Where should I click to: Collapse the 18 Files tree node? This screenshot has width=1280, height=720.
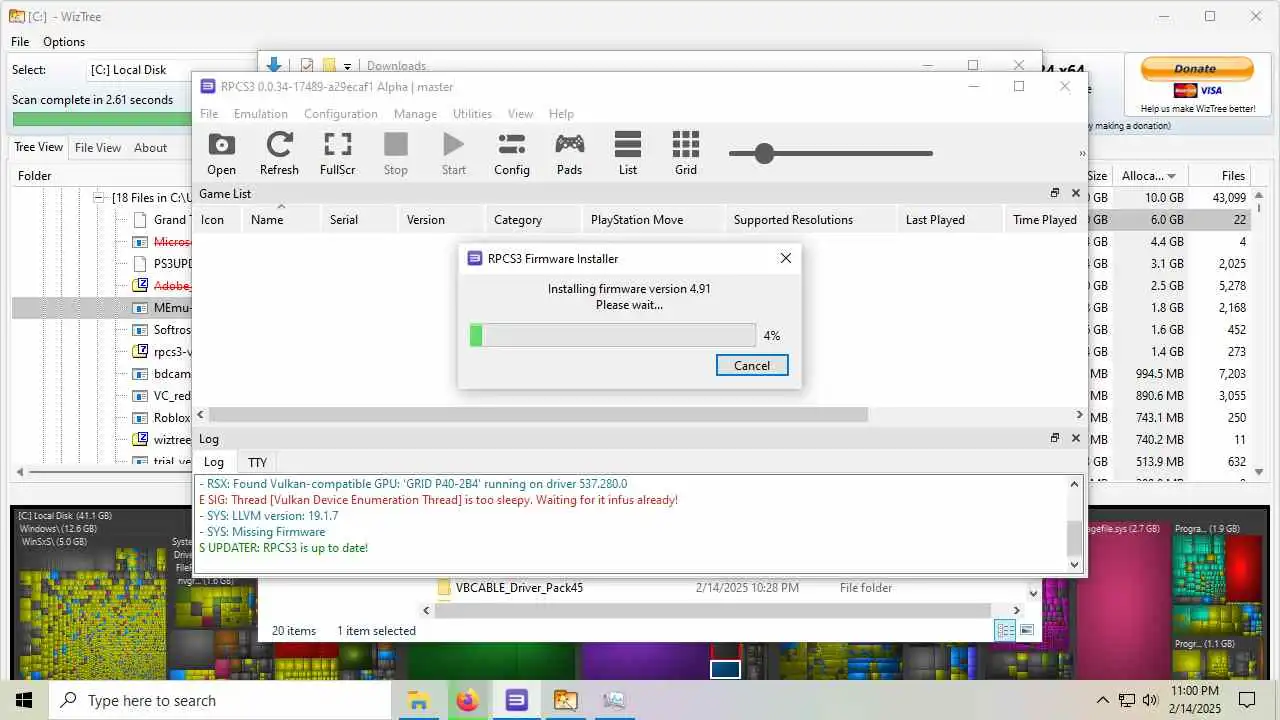tap(99, 198)
